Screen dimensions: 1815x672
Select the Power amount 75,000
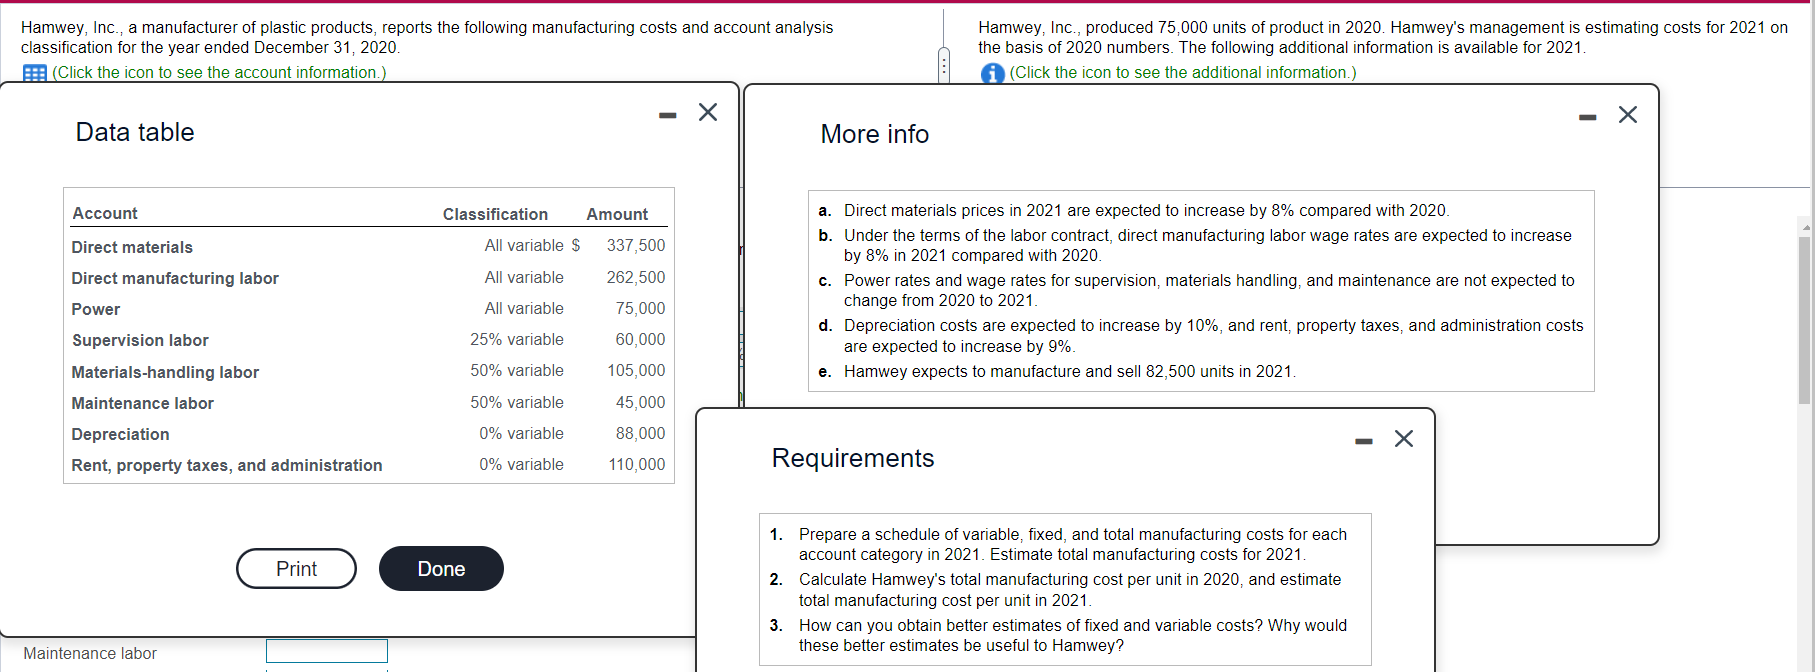click(x=640, y=308)
